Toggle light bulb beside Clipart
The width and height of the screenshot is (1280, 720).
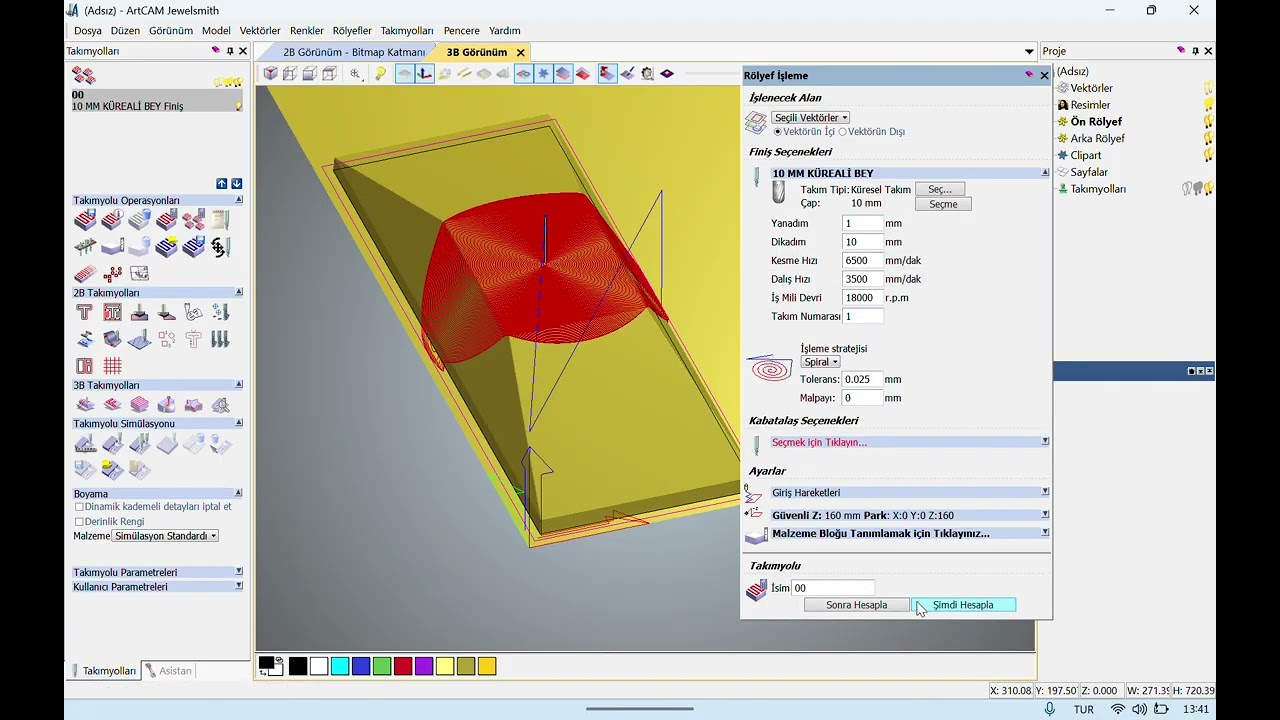coord(1208,155)
